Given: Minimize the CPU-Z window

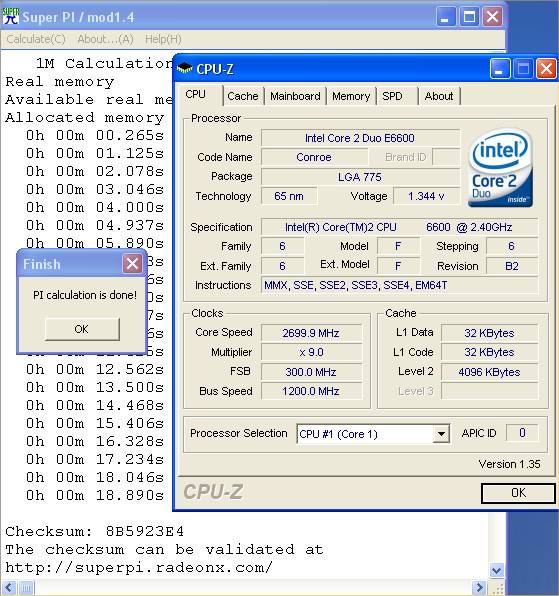Looking at the screenshot, I should [499, 69].
